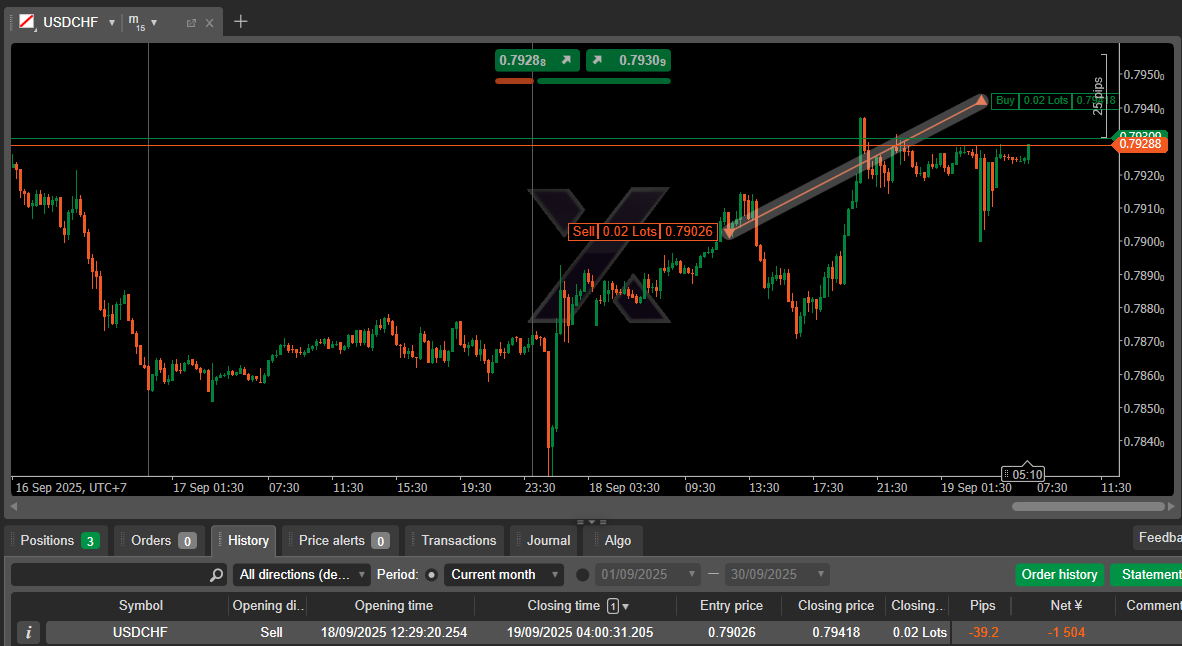Click the USDCHF symbol icon in chart tab

click(x=26, y=21)
